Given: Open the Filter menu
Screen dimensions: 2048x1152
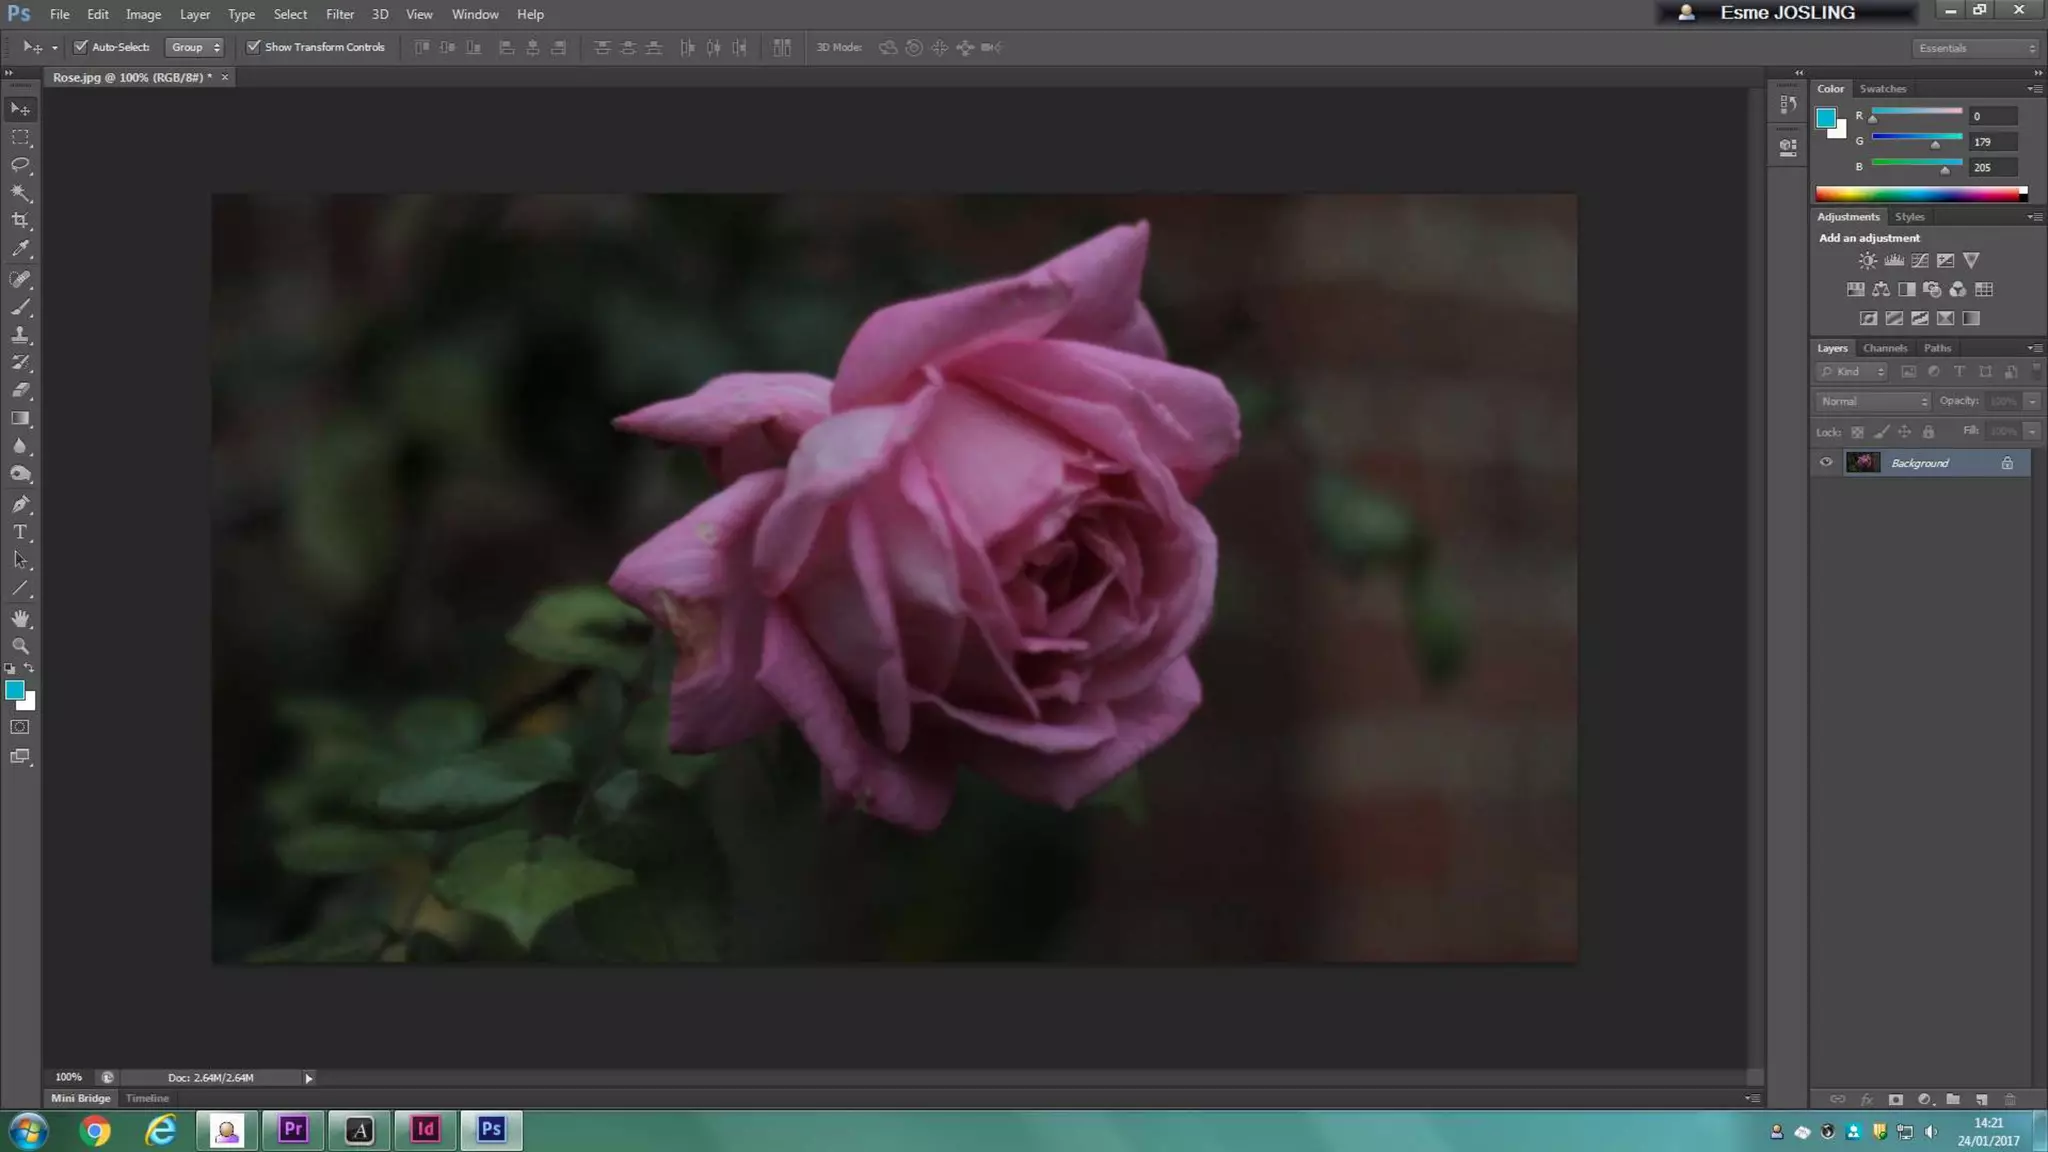Looking at the screenshot, I should [339, 14].
